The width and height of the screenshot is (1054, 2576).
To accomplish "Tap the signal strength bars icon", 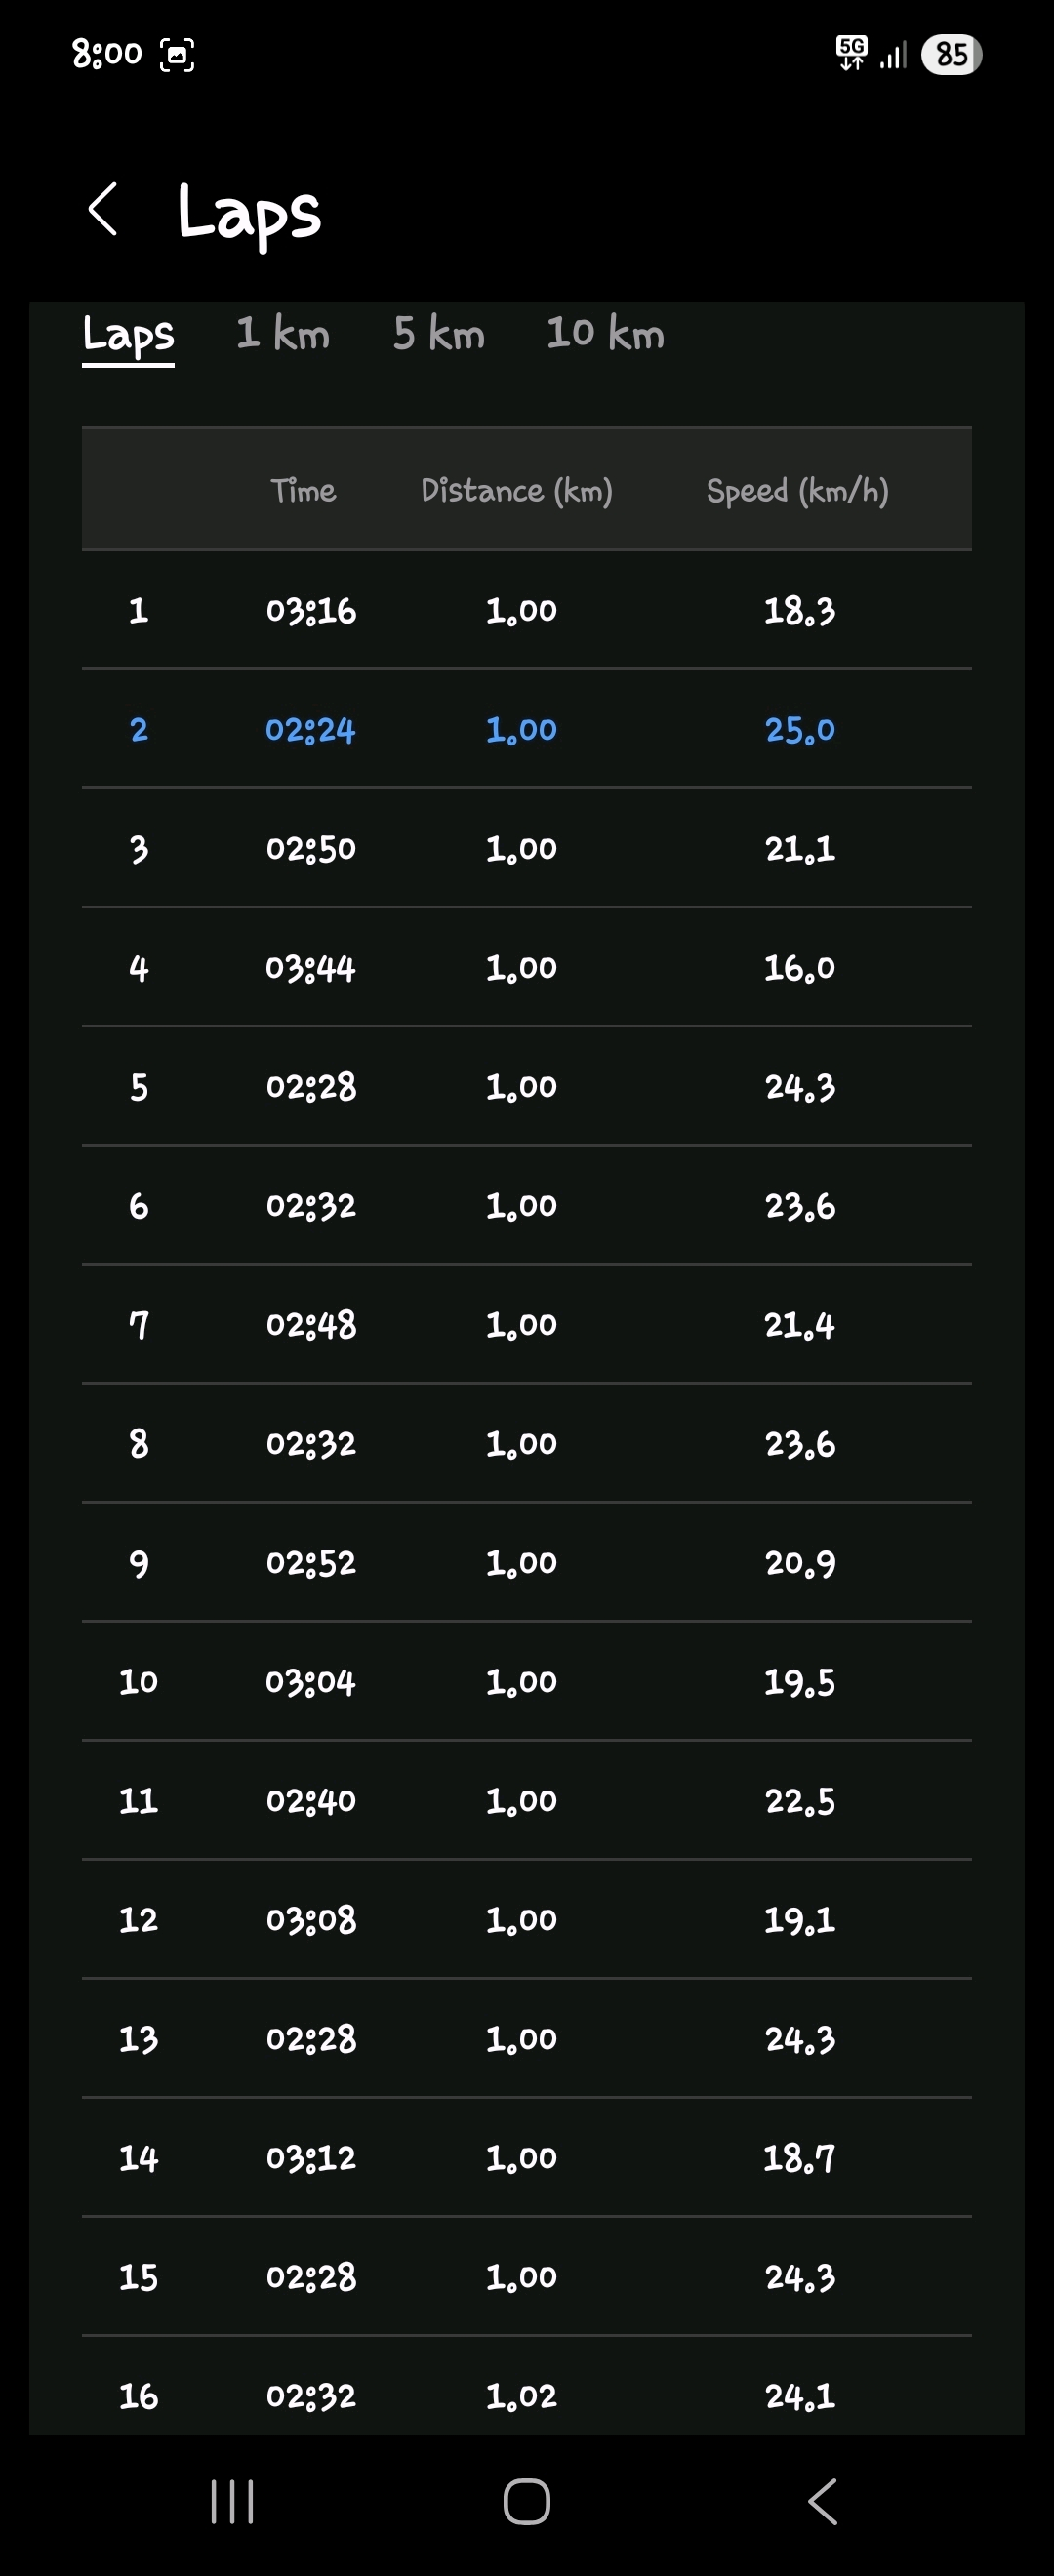I will (893, 55).
